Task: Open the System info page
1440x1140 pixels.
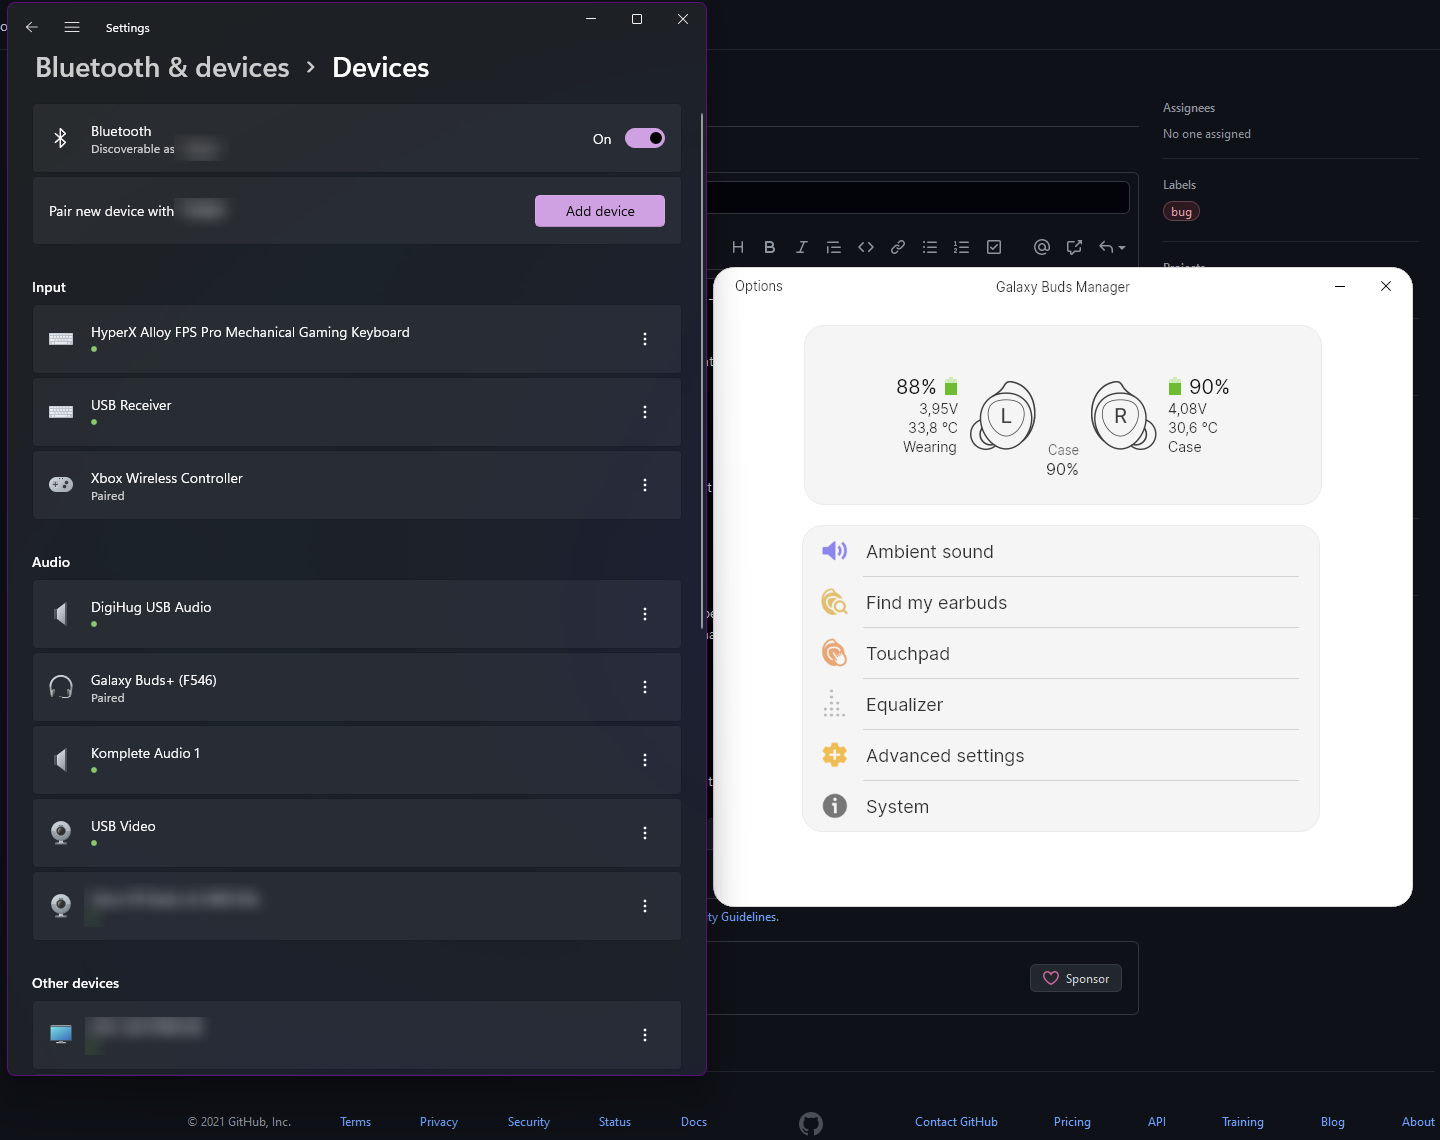Action: pyautogui.click(x=1061, y=806)
